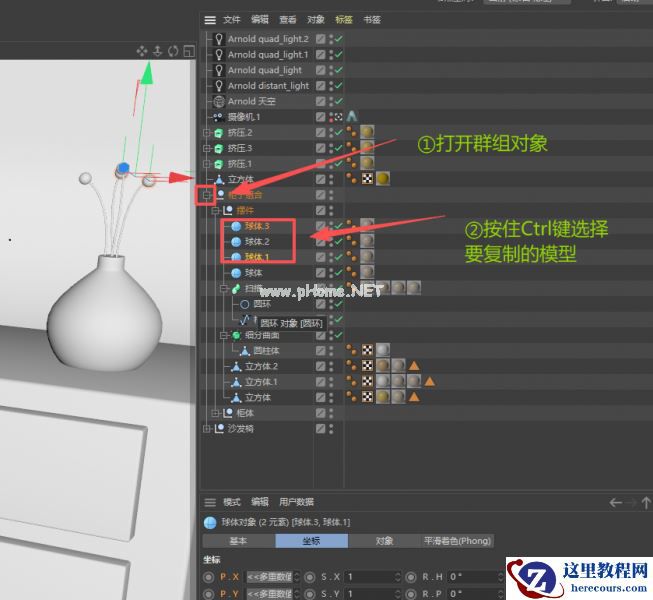Image resolution: width=653 pixels, height=600 pixels.
Task: Open the 对象 menu in Object Manager
Action: pyautogui.click(x=316, y=20)
